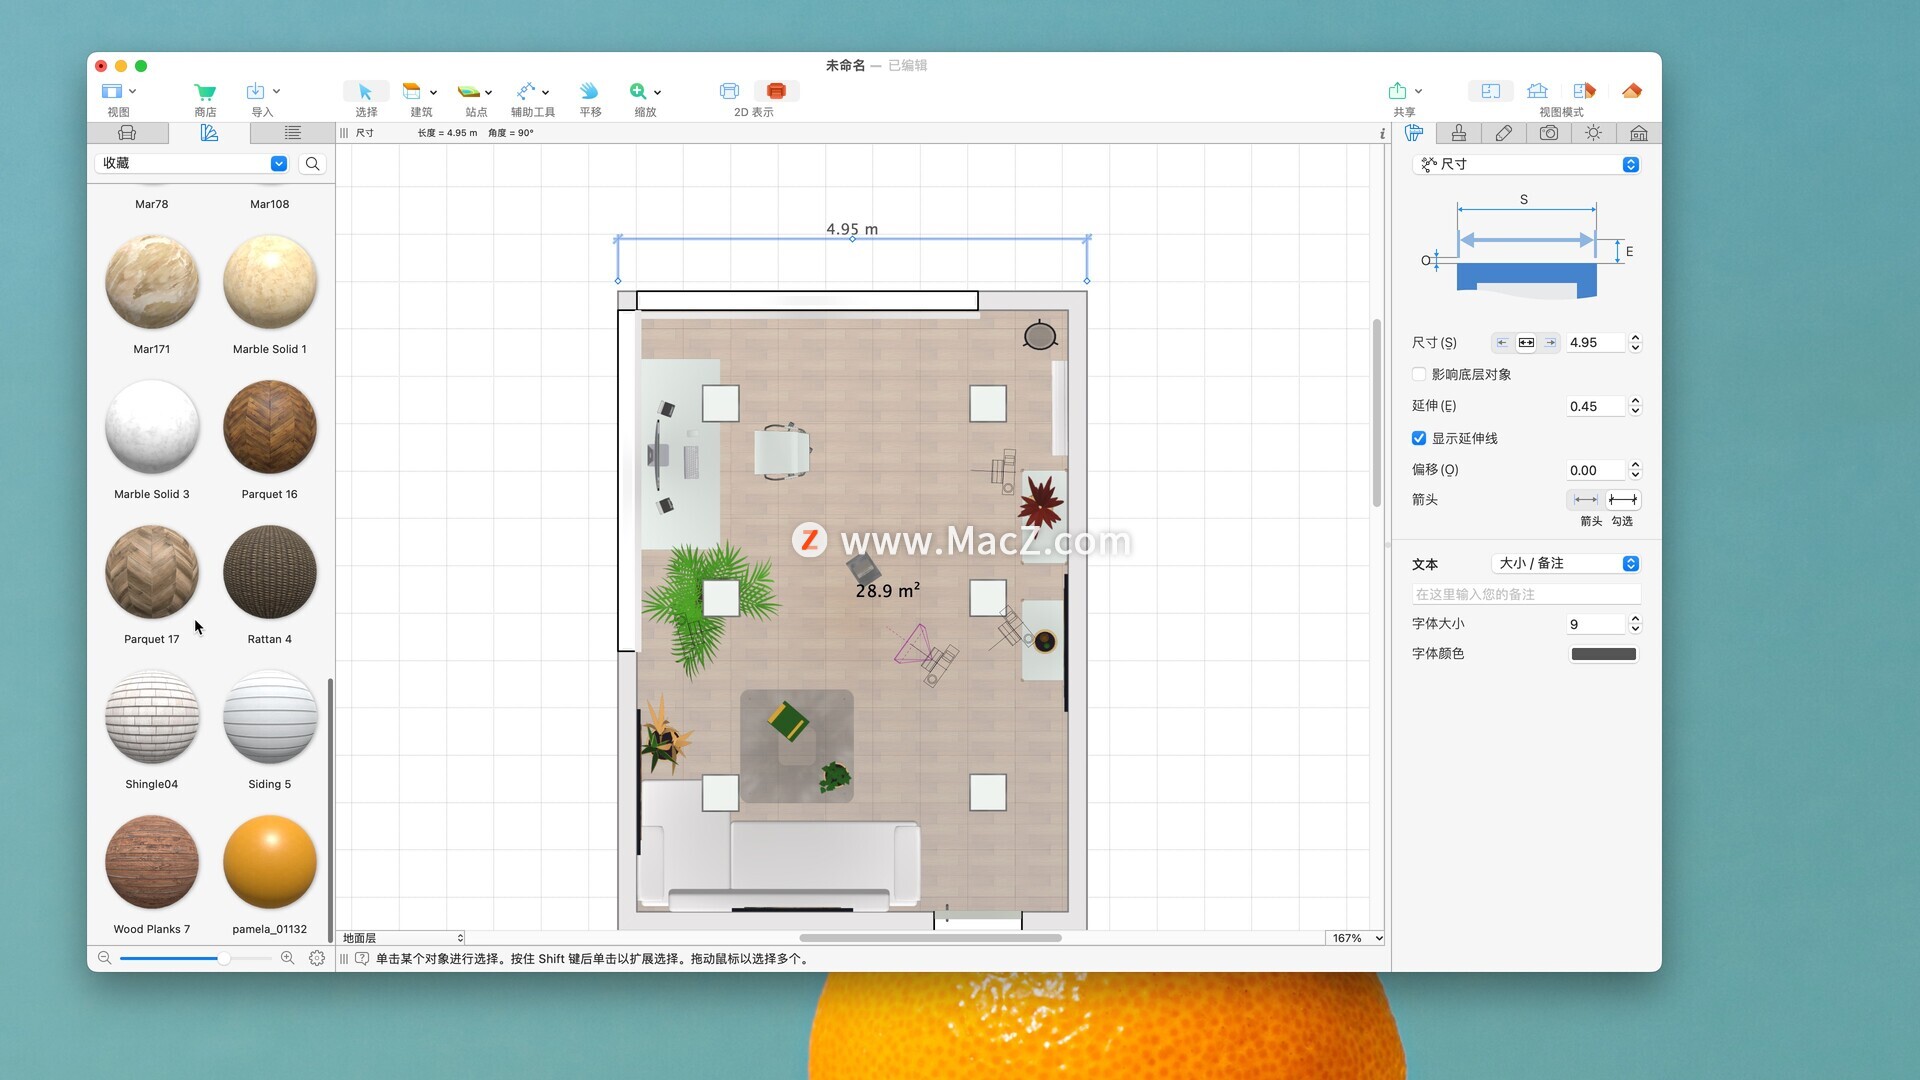Click the zoom-in magnifier under library
This screenshot has width=1920, height=1080.
coord(288,958)
